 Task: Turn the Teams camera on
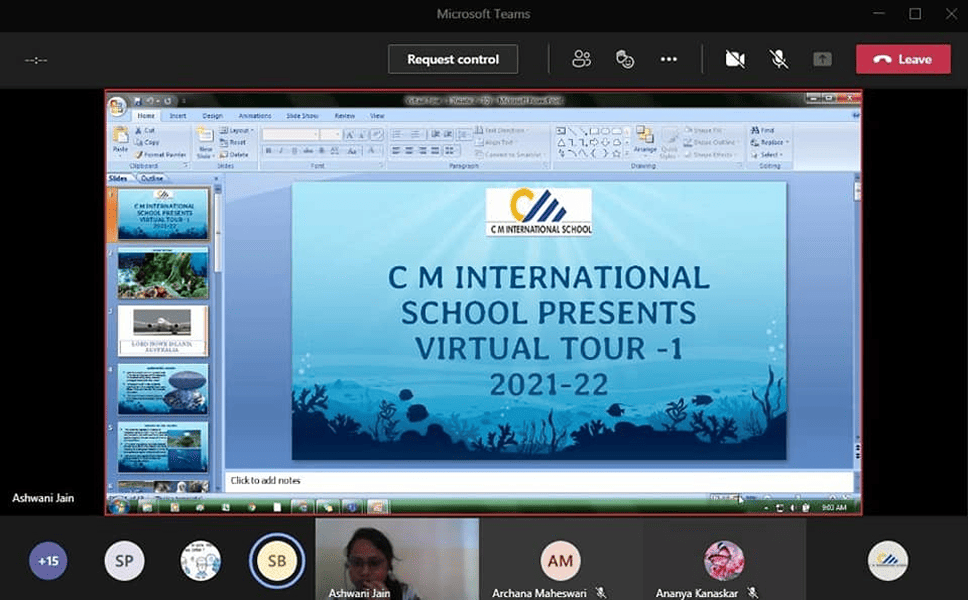[735, 59]
